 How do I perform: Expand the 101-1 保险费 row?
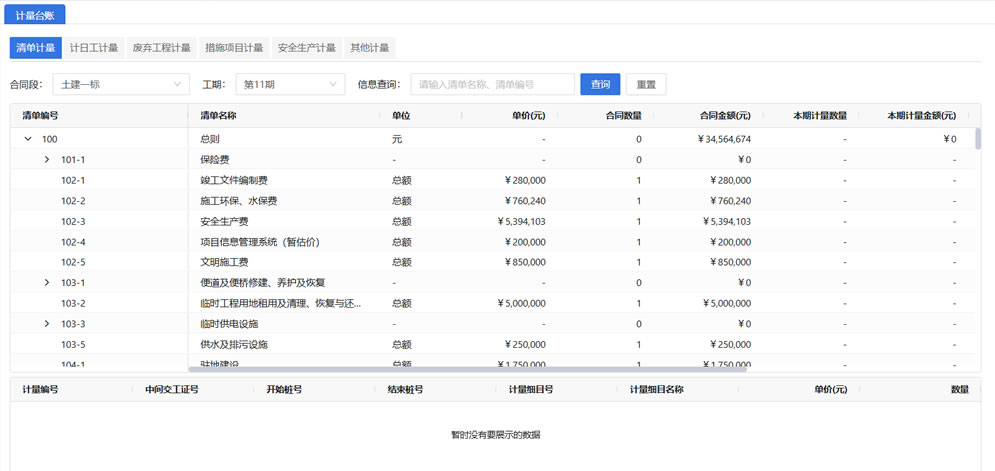click(47, 160)
